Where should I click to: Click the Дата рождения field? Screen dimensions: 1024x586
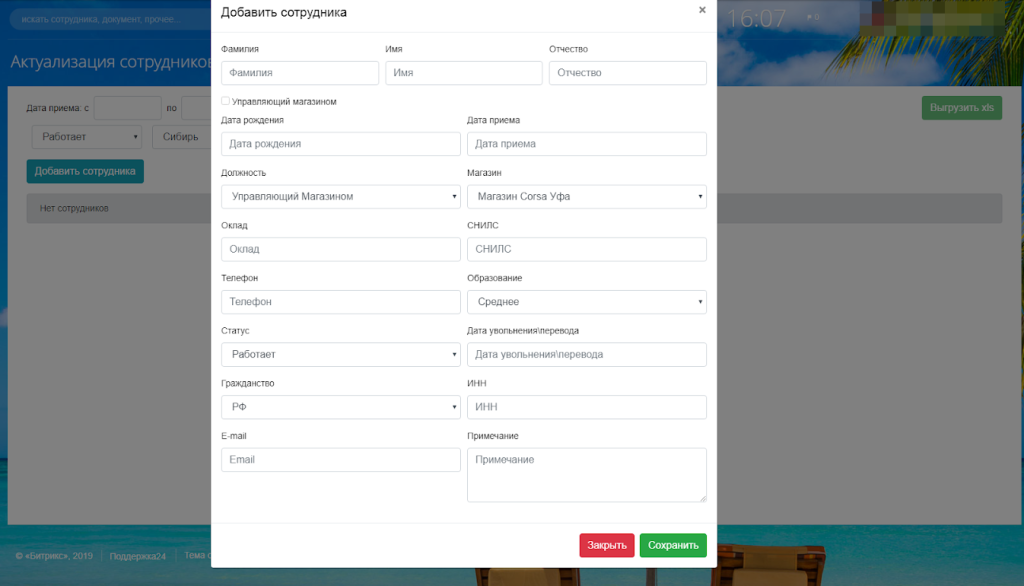(341, 144)
